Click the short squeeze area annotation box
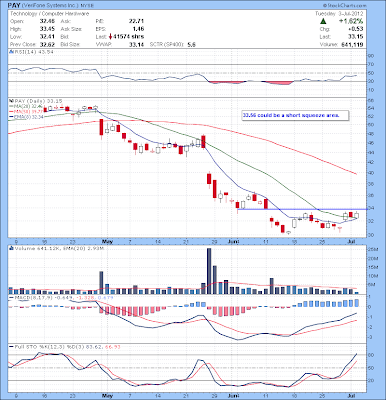The height and width of the screenshot is (400, 386). click(295, 115)
